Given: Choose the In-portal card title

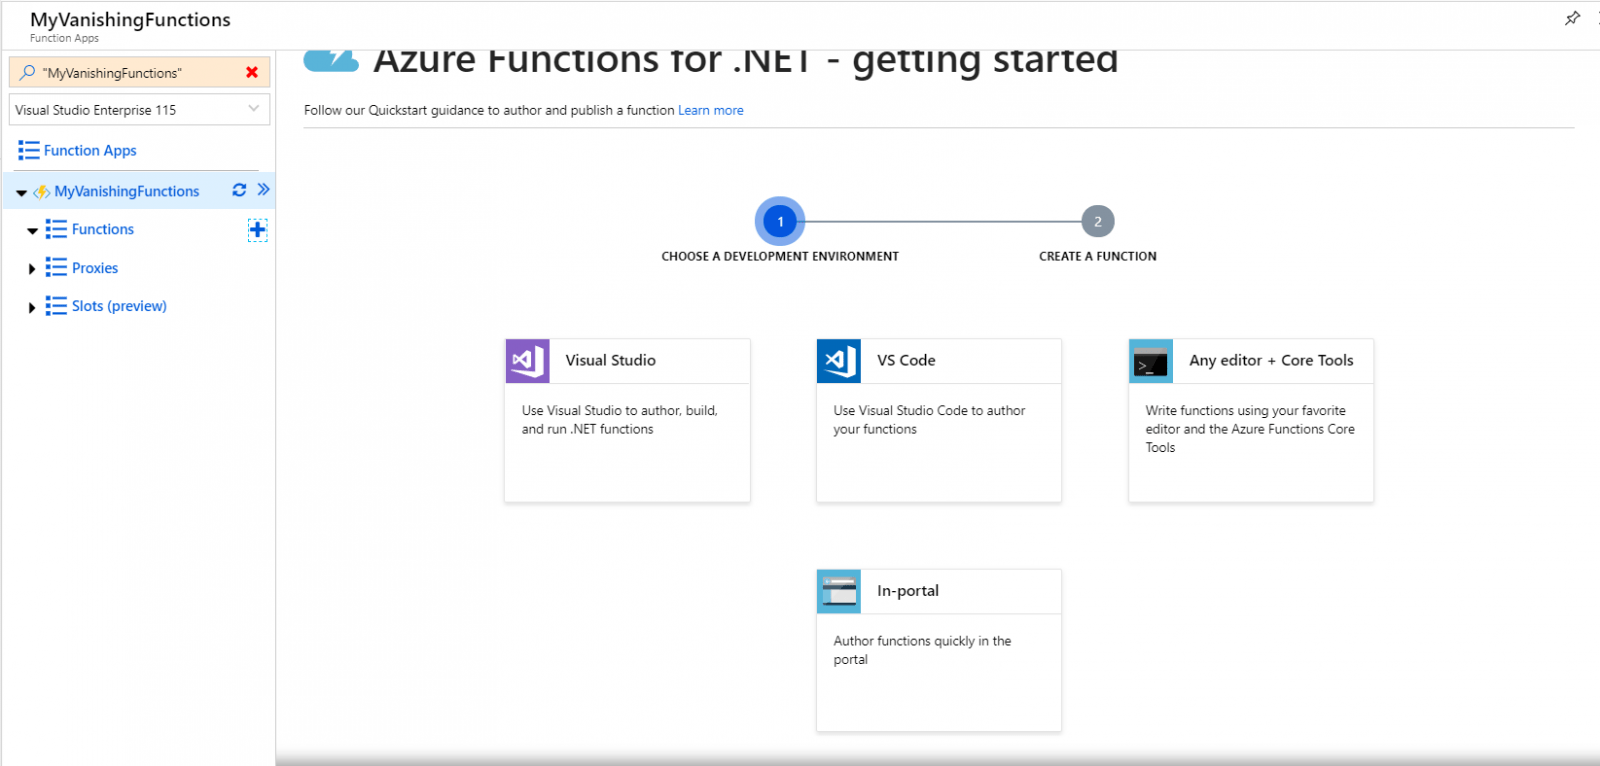Looking at the screenshot, I should point(908,591).
